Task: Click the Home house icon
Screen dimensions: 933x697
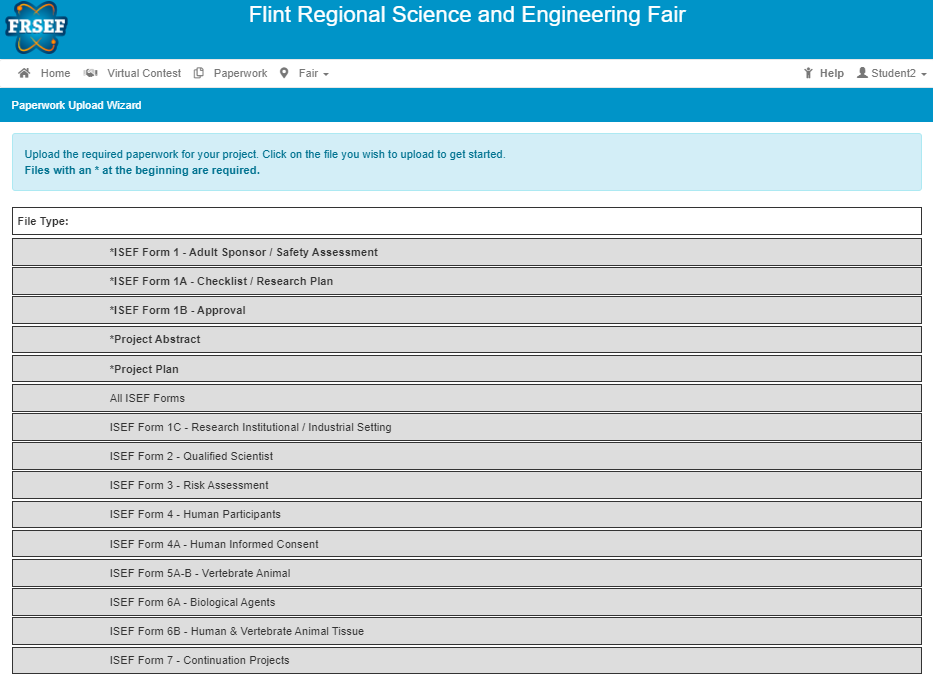Action: click(24, 73)
